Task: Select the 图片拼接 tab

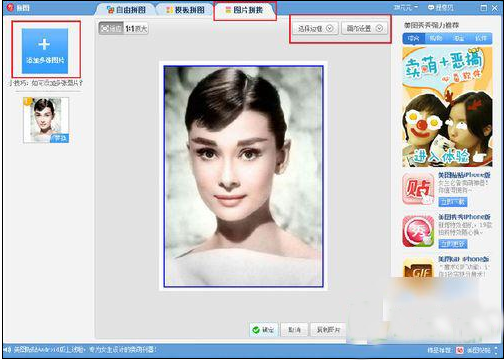Action: pos(245,10)
